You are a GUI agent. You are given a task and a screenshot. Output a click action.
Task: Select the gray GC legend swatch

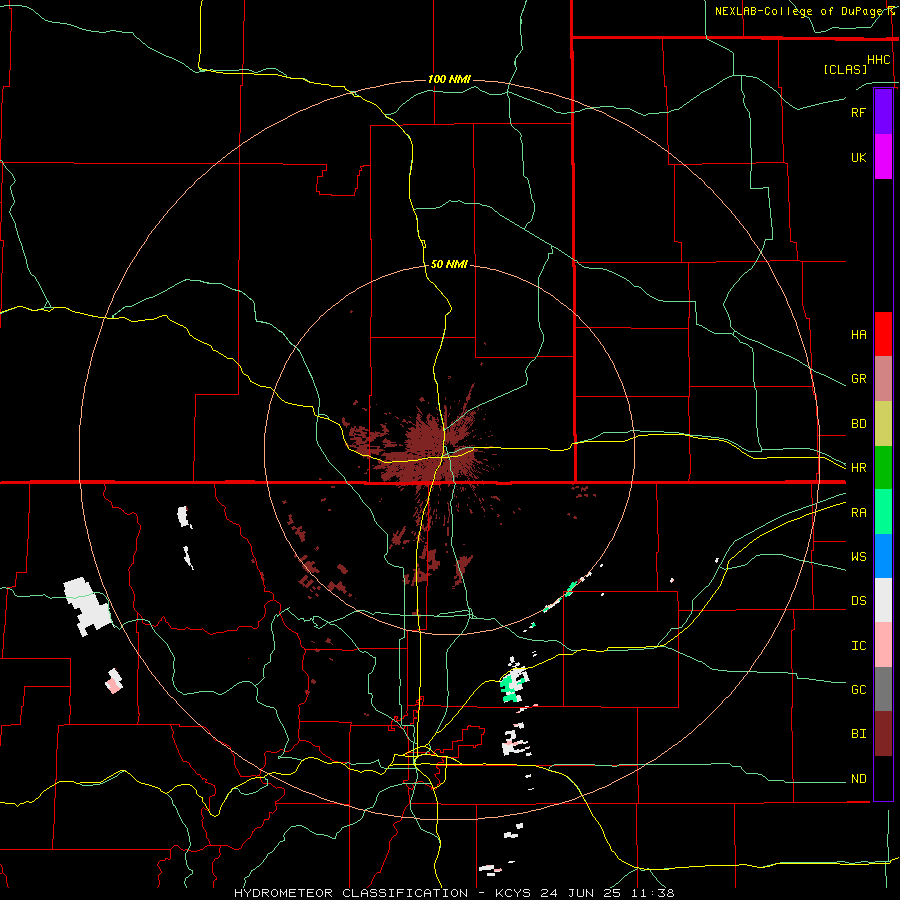point(883,689)
